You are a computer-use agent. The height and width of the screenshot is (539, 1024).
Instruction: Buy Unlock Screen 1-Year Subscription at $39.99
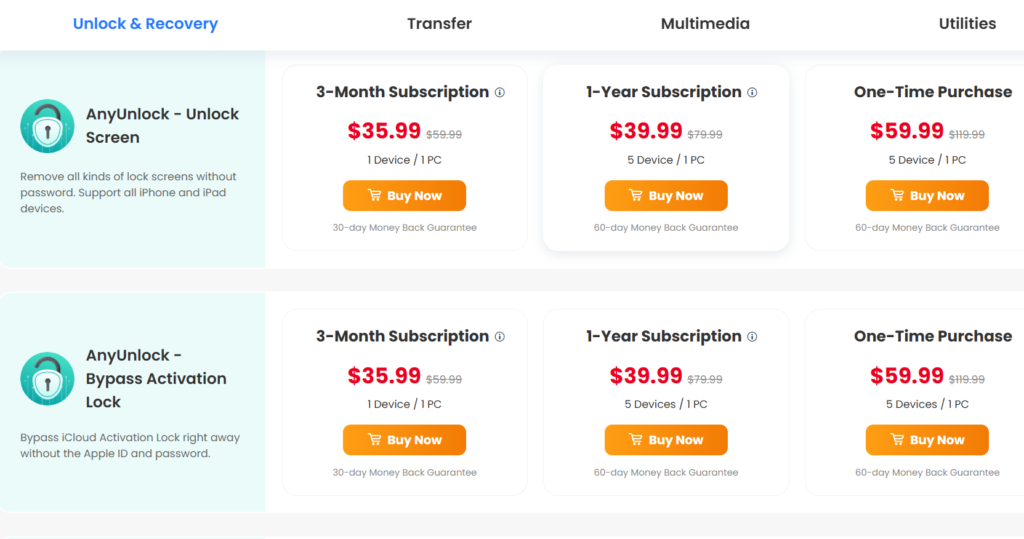pyautogui.click(x=666, y=195)
